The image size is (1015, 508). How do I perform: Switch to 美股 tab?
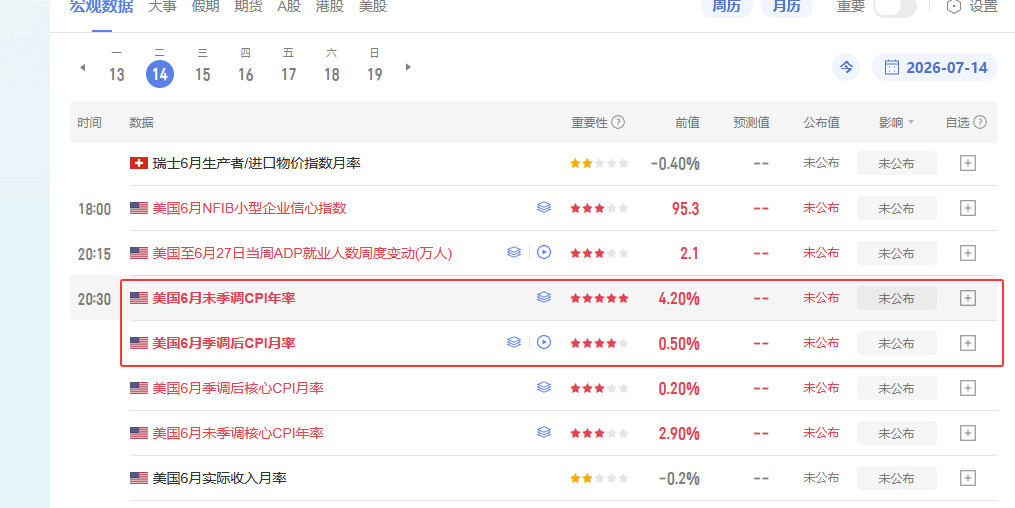(x=373, y=6)
